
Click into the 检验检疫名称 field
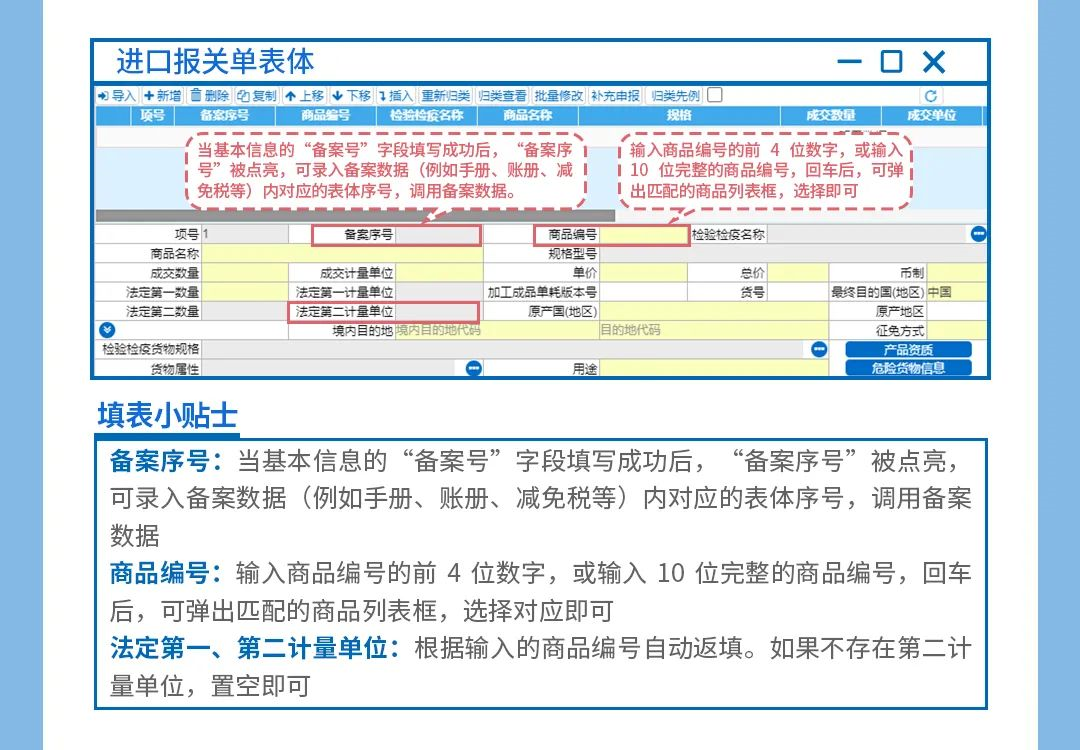coord(868,234)
